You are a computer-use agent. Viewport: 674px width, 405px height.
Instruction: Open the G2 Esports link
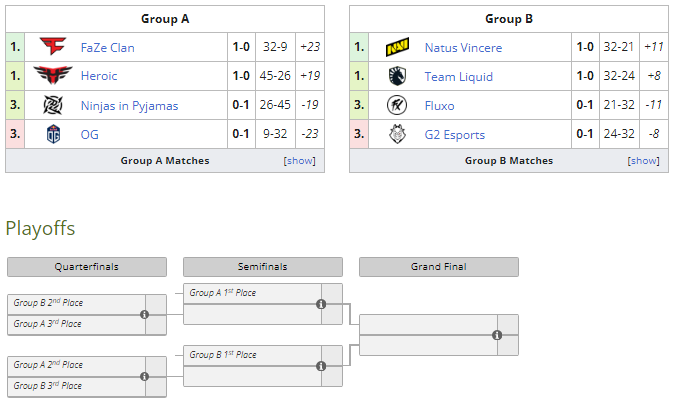pyautogui.click(x=455, y=135)
